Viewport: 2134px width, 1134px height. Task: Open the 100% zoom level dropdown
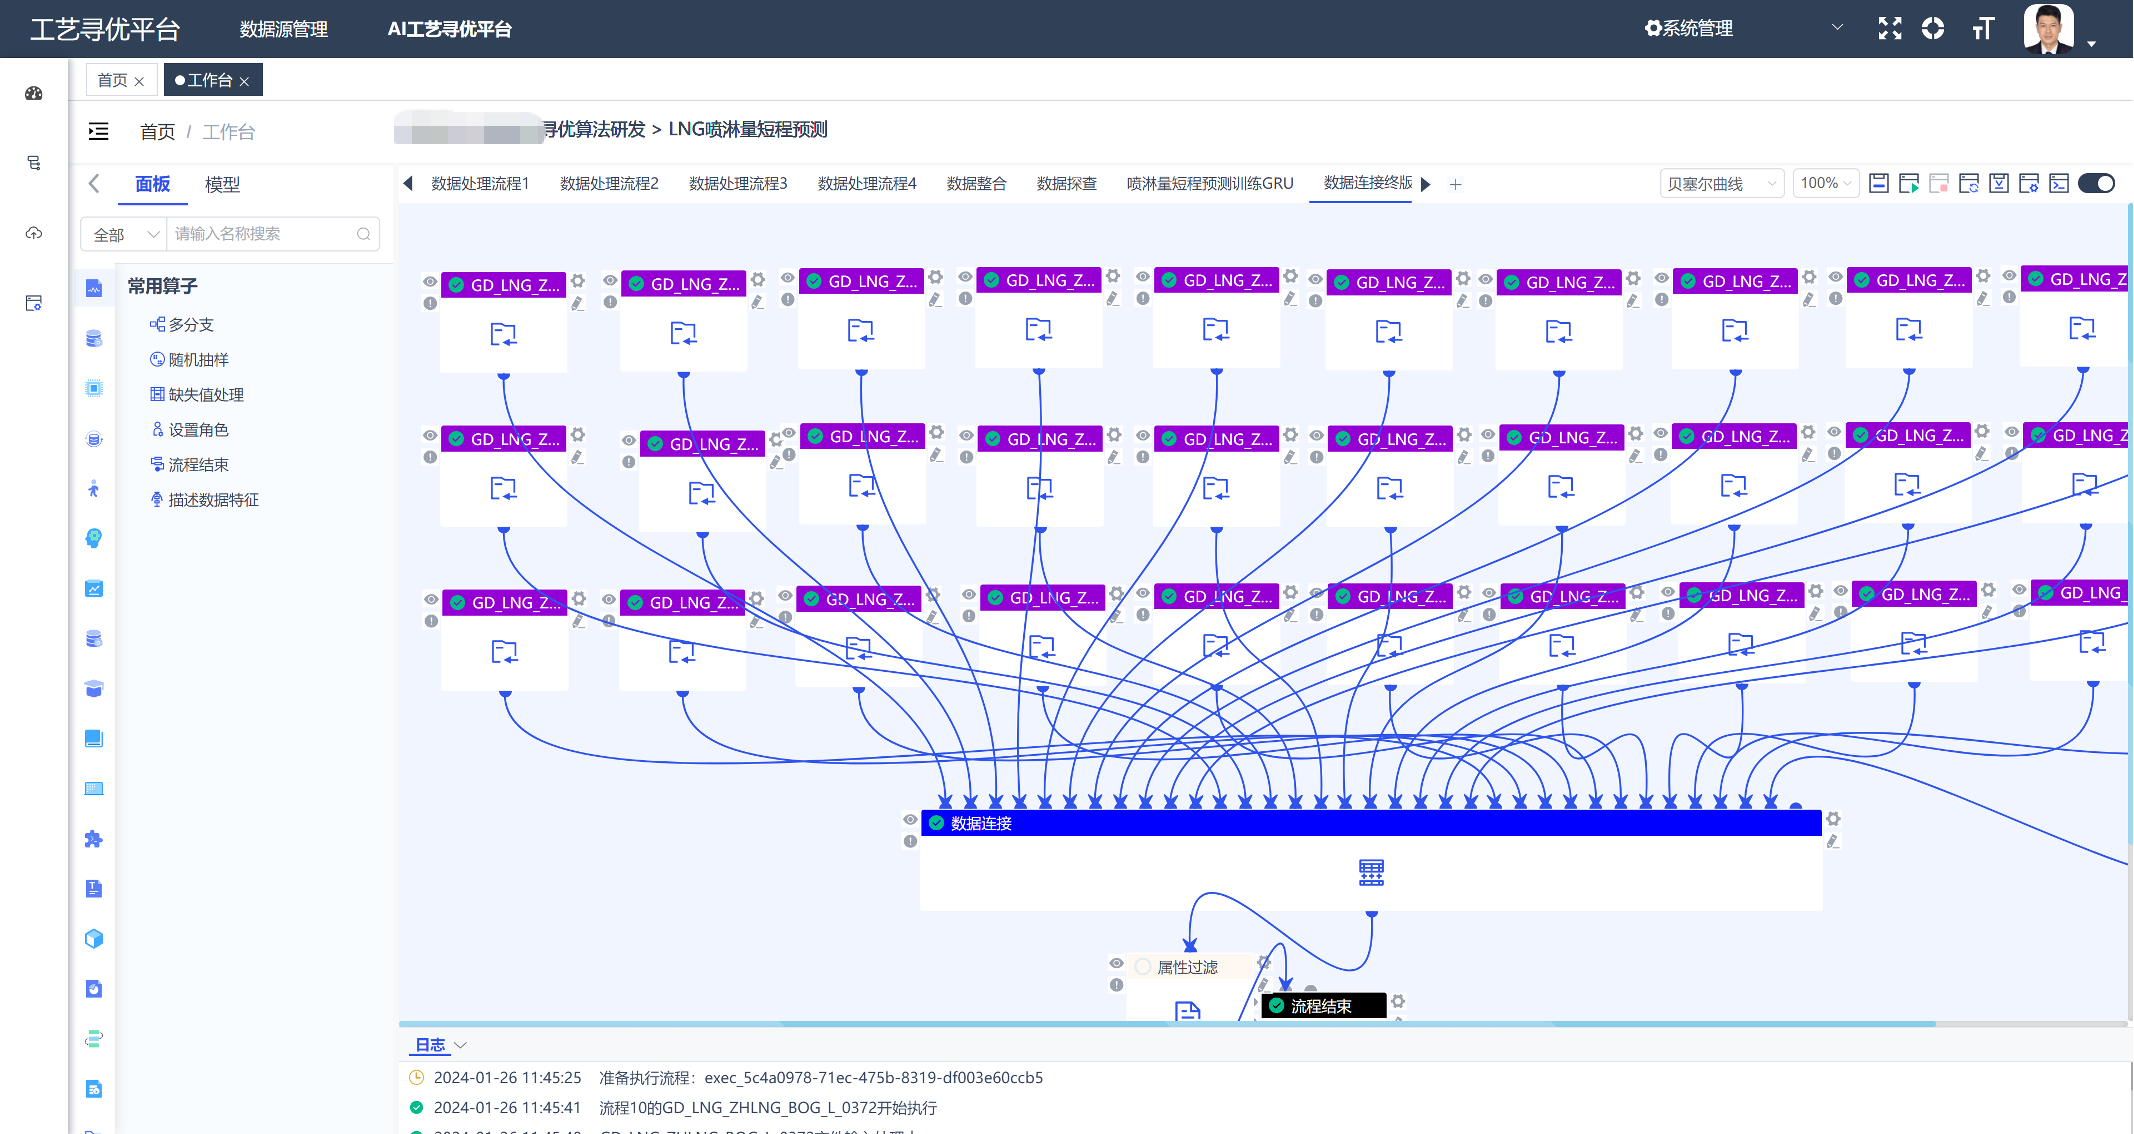coord(1826,183)
